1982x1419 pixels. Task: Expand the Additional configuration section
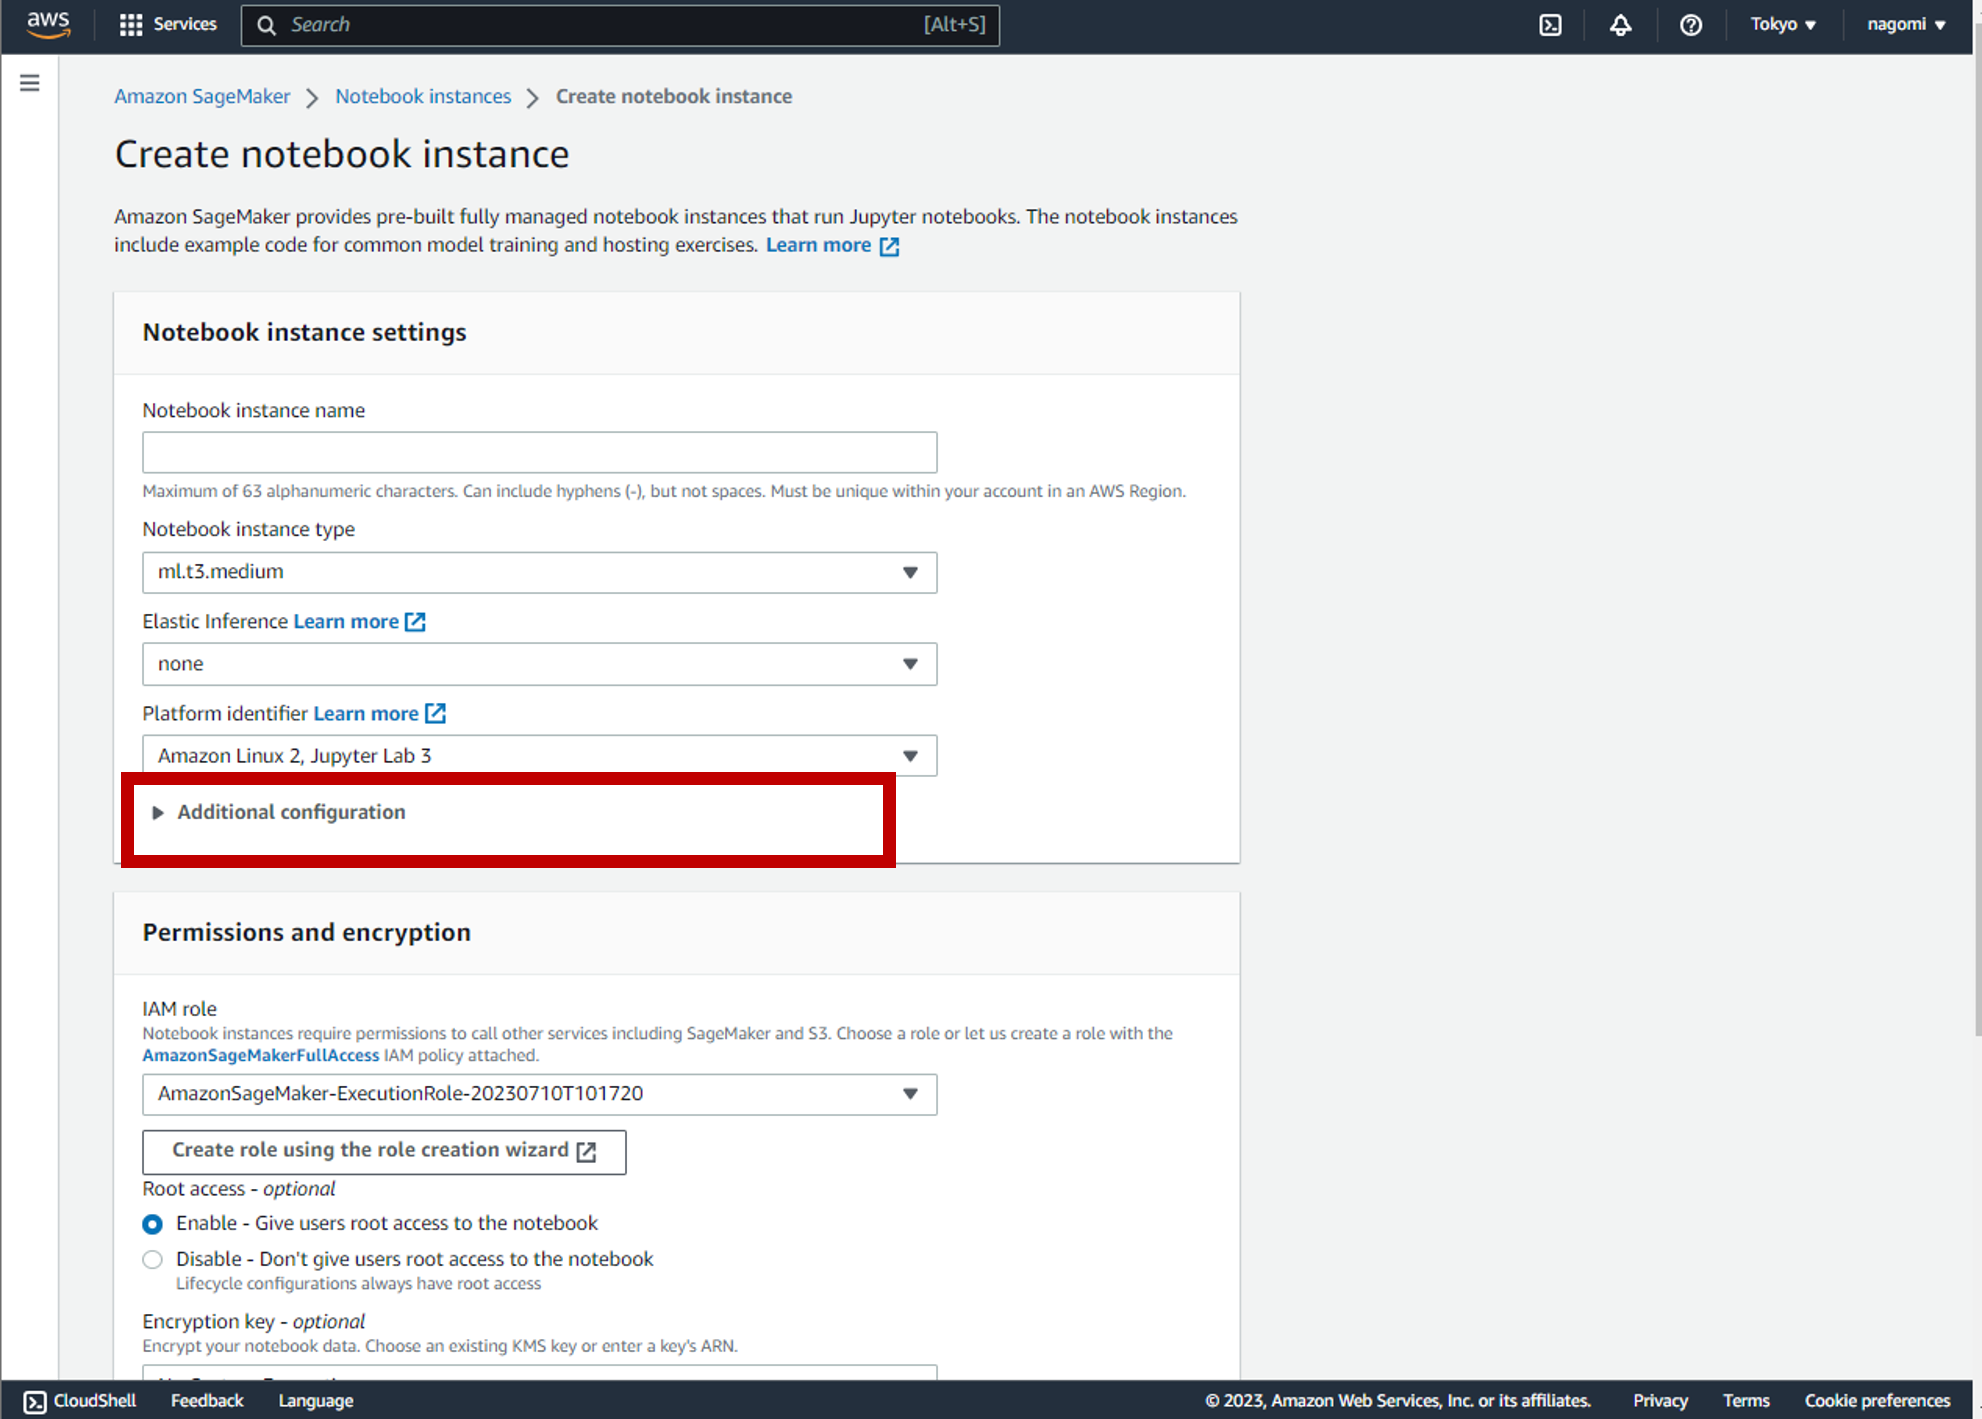[290, 812]
